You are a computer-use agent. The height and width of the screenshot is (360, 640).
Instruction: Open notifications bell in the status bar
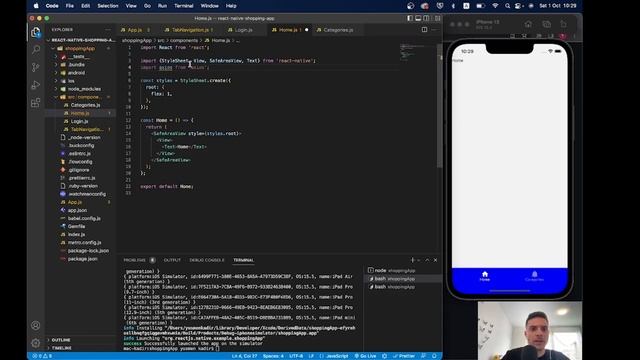tap(434, 356)
